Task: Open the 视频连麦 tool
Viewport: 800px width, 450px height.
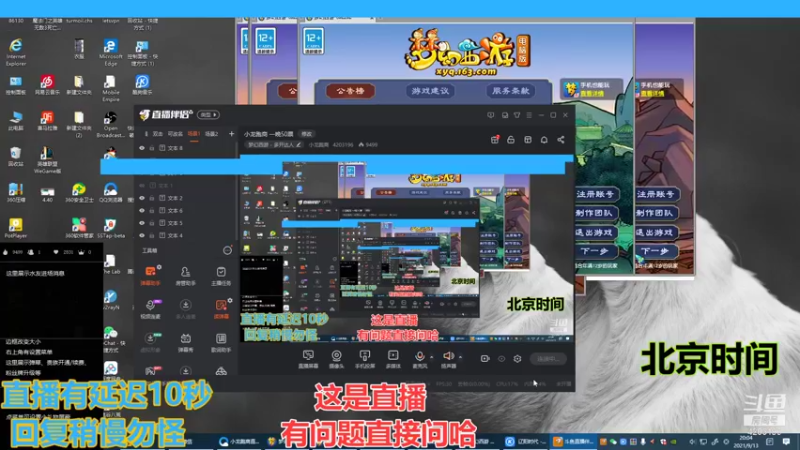Action: (x=151, y=308)
